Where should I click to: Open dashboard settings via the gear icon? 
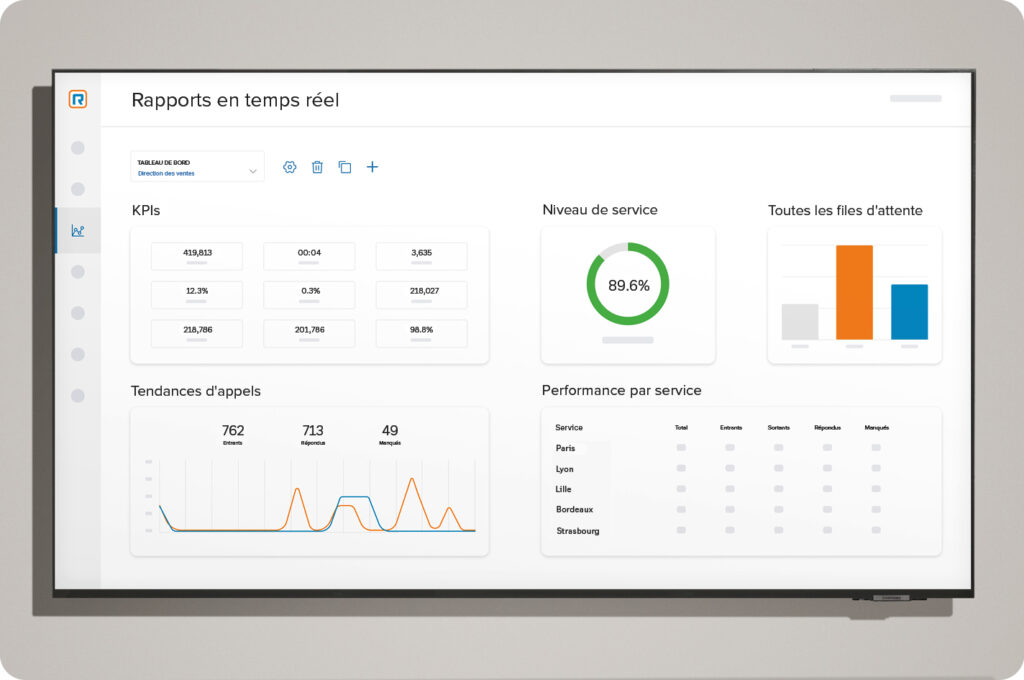(x=290, y=167)
